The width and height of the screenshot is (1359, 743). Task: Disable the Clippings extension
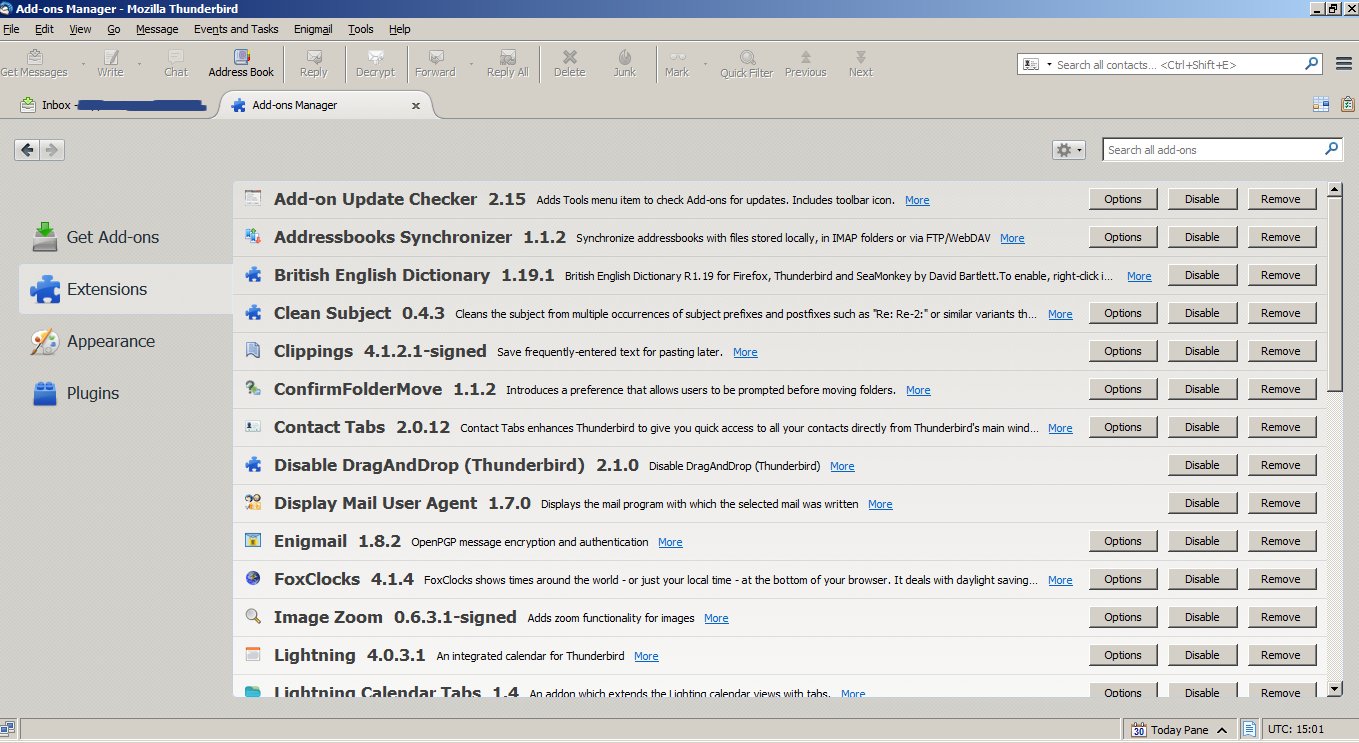click(1202, 351)
